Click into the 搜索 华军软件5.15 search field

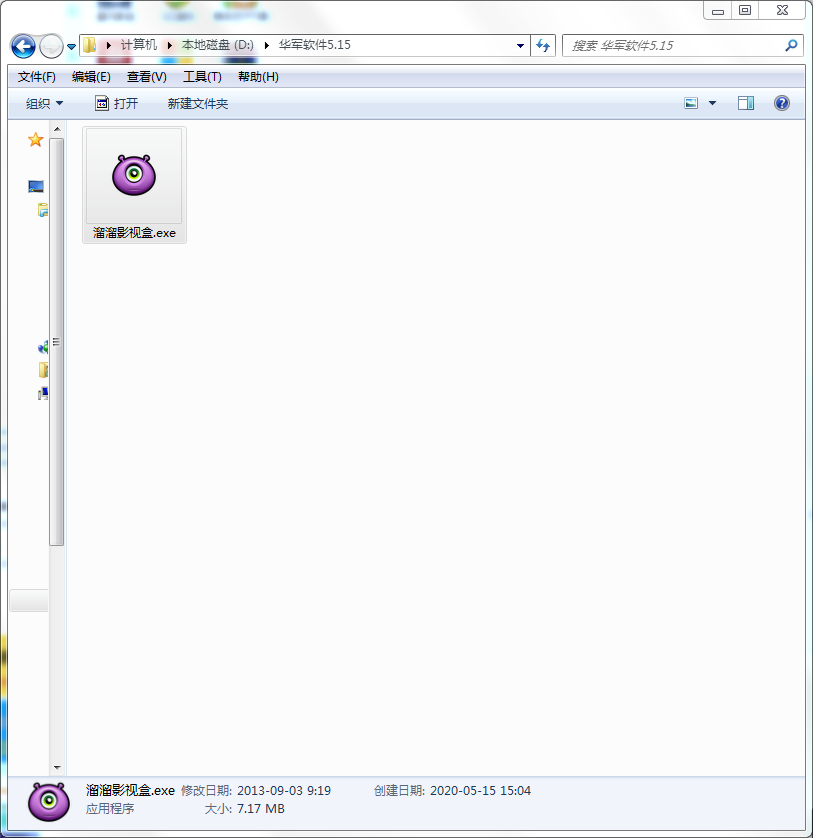670,45
